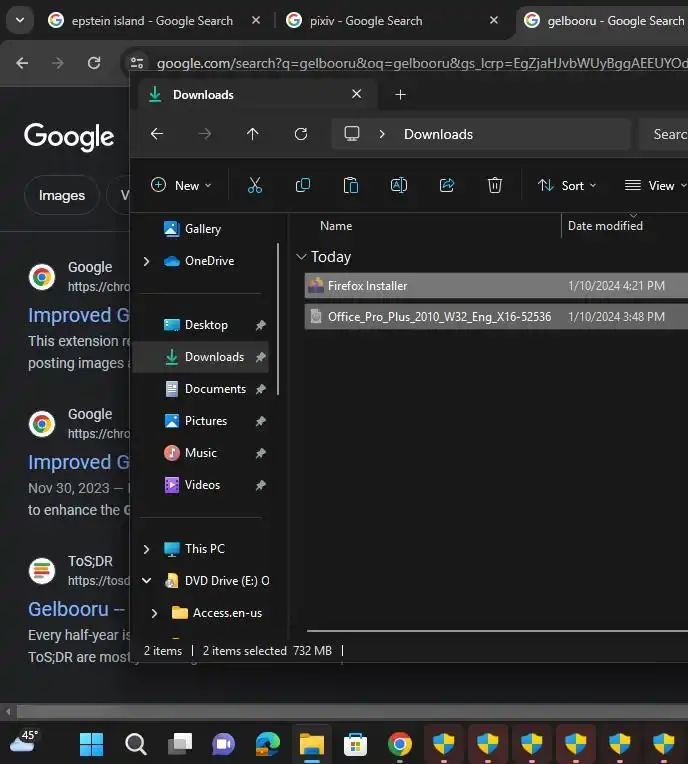
Task: Go up one folder level in Explorer
Action: coord(252,134)
